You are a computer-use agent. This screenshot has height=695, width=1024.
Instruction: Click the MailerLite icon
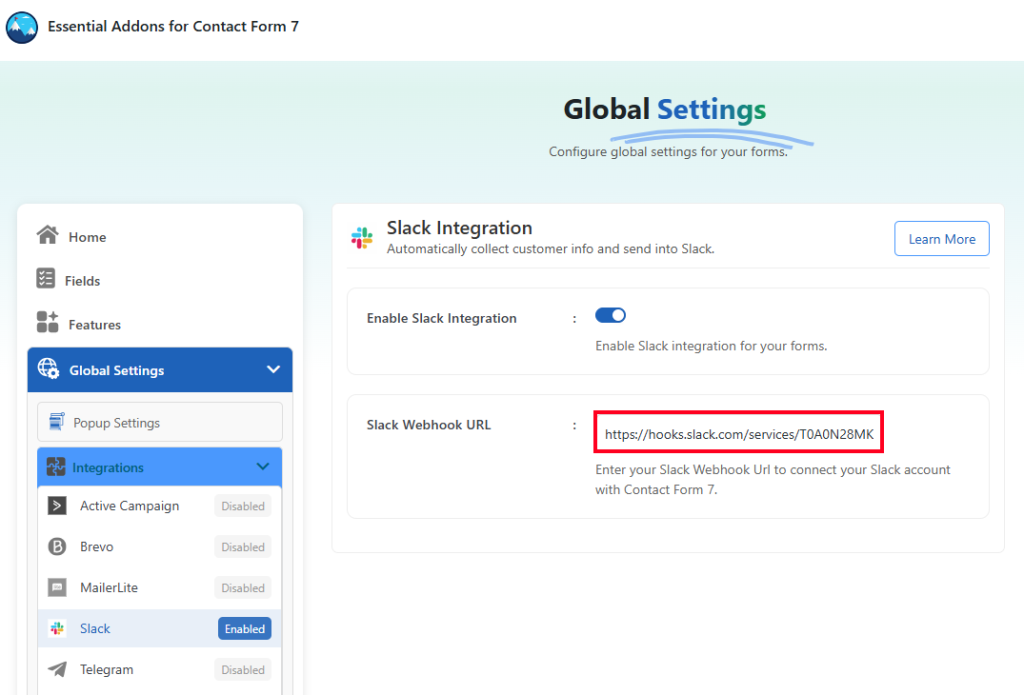tap(57, 587)
